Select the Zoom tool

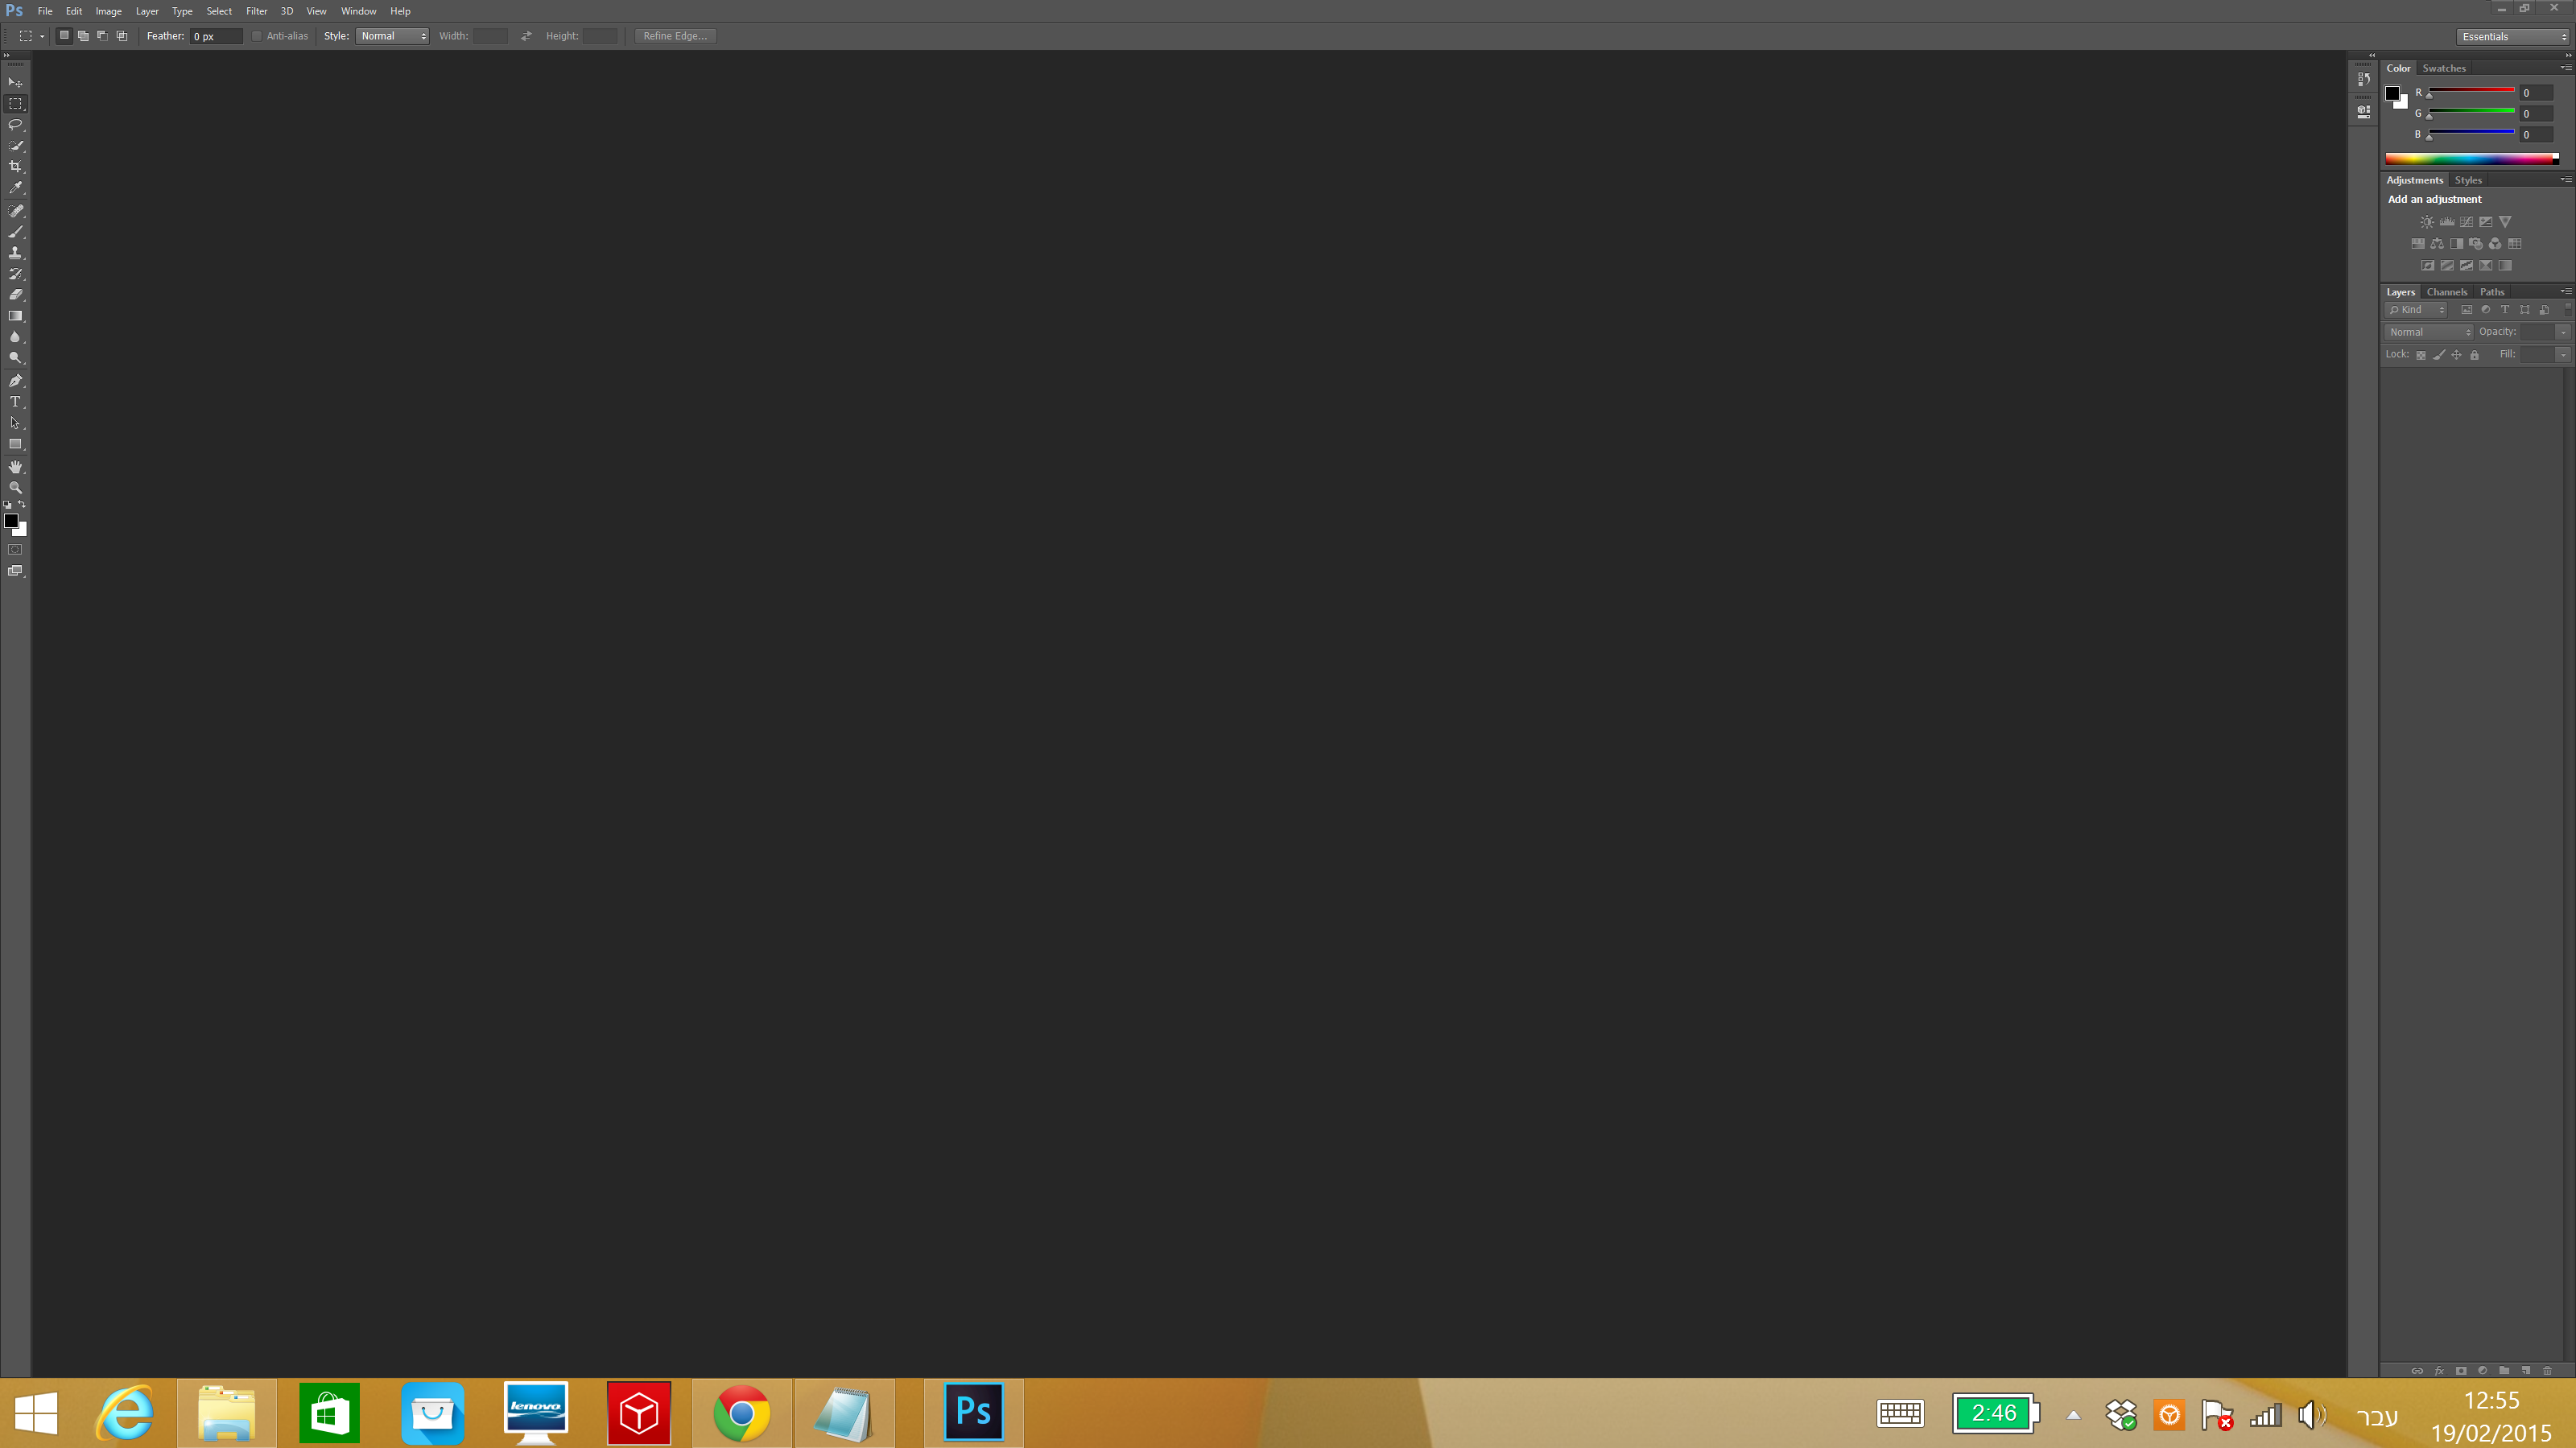(x=15, y=488)
